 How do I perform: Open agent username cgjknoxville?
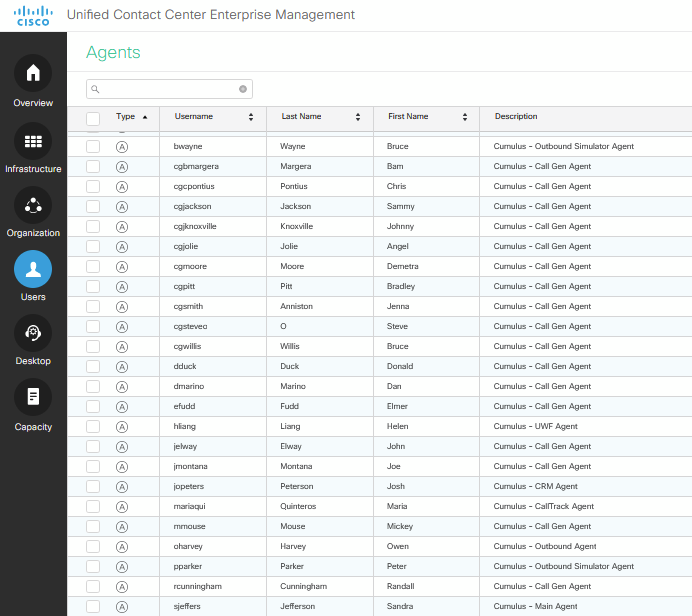pyautogui.click(x=195, y=226)
